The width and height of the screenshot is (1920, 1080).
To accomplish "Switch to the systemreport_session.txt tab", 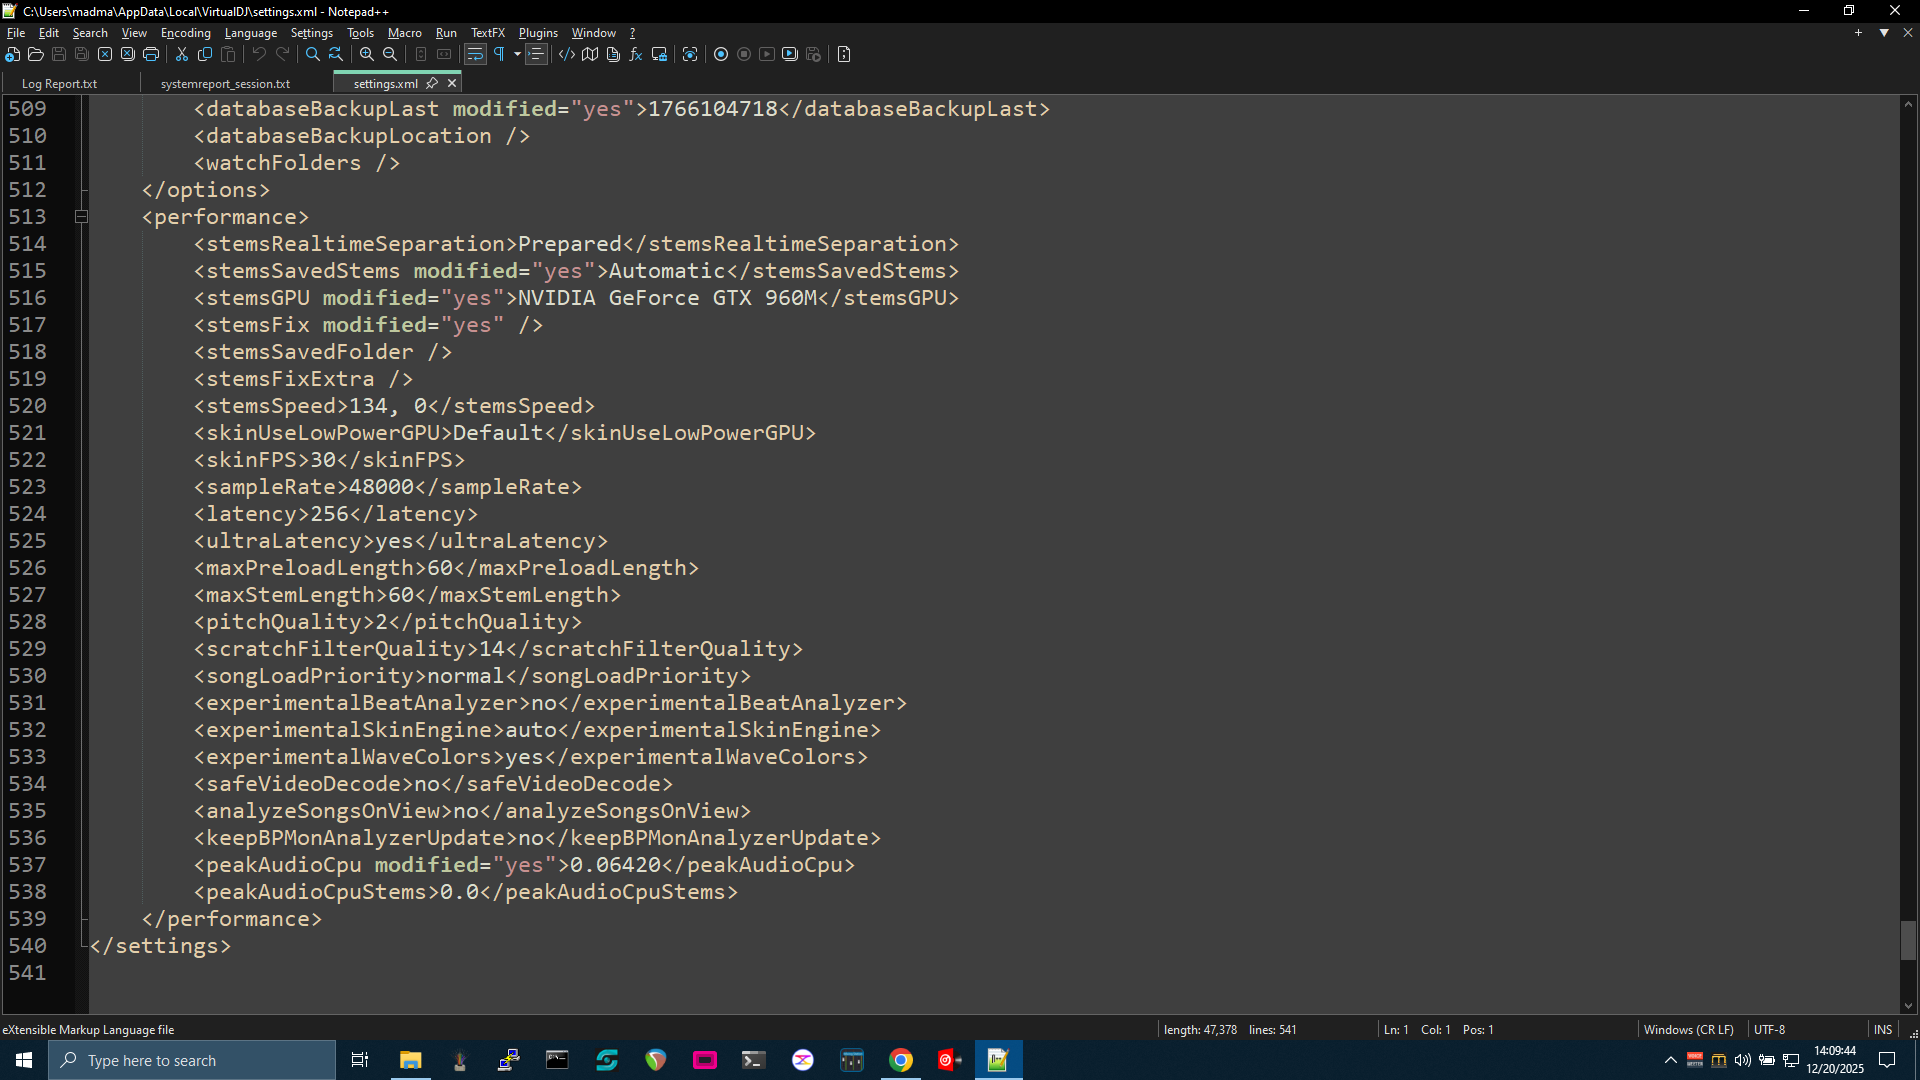I will click(225, 84).
